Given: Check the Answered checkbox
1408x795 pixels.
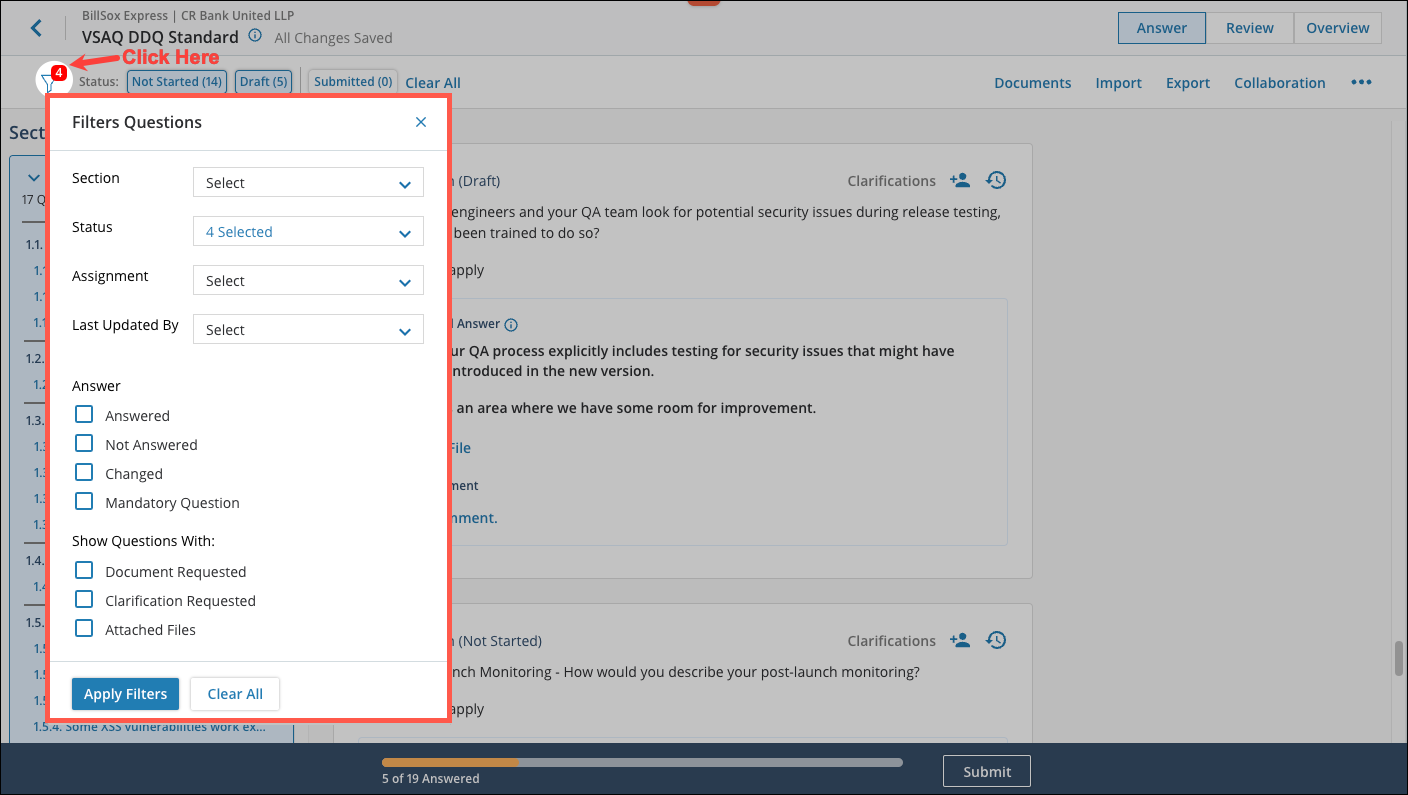Looking at the screenshot, I should 85,415.
